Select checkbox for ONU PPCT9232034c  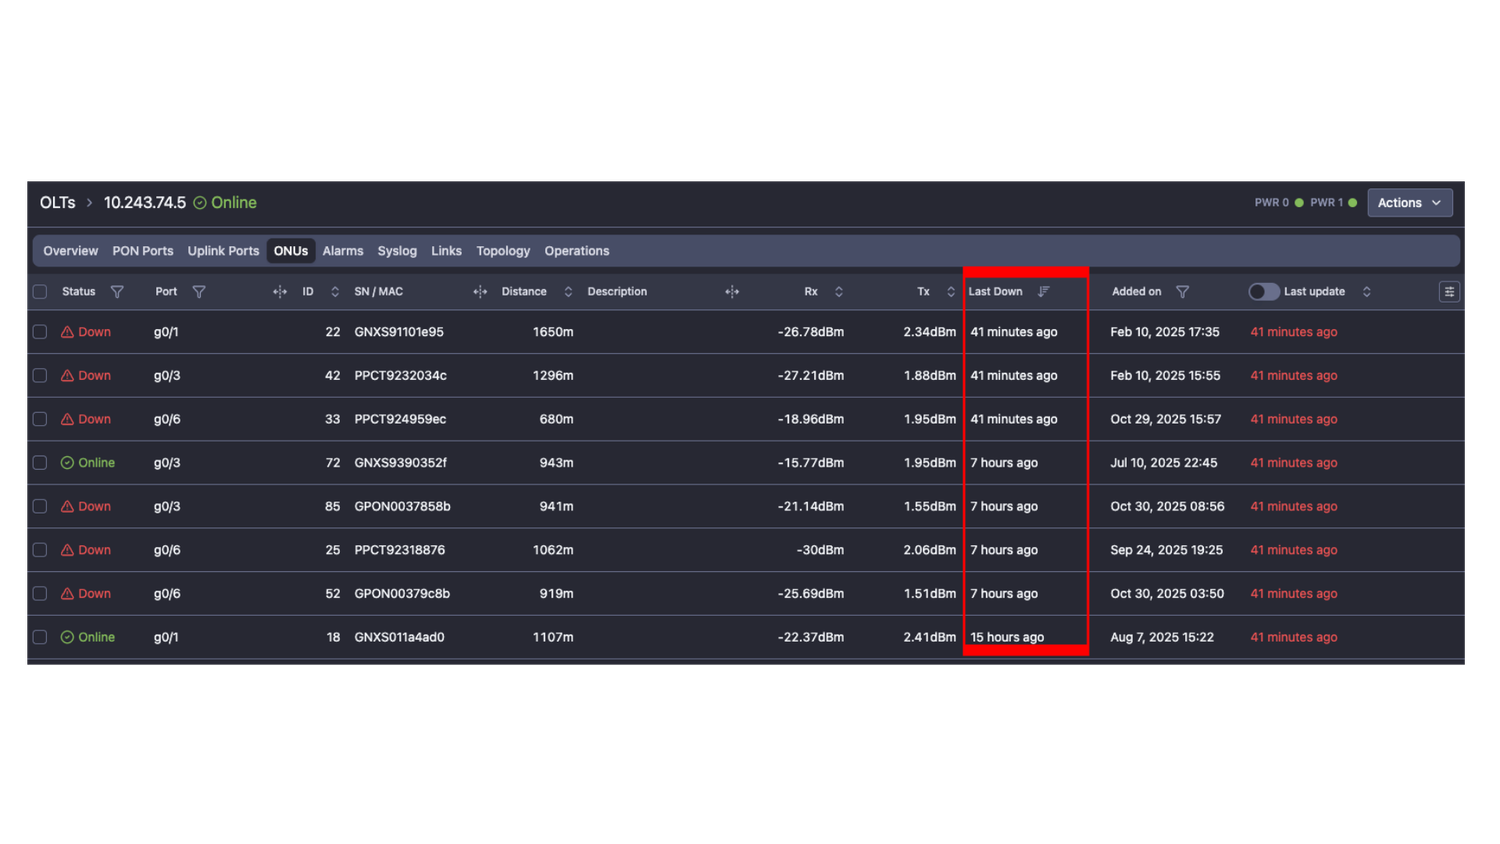click(40, 376)
